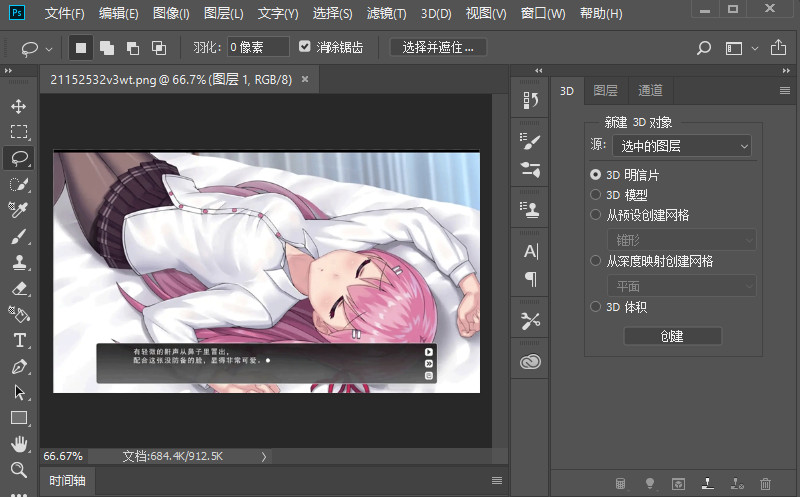Image resolution: width=800 pixels, height=497 pixels.
Task: Collapse the right panel double-arrow
Action: click(x=786, y=70)
